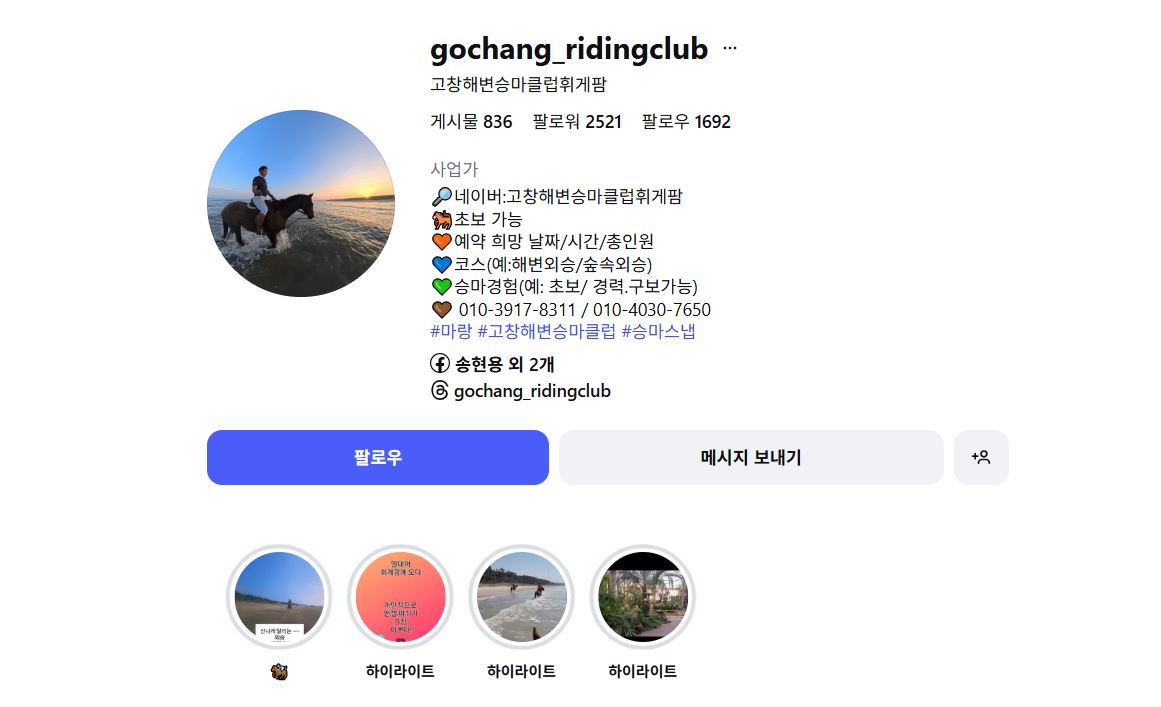Open the beach waves horse riding highlight
Screen dimensions: 1161x707
pyautogui.click(x=521, y=597)
